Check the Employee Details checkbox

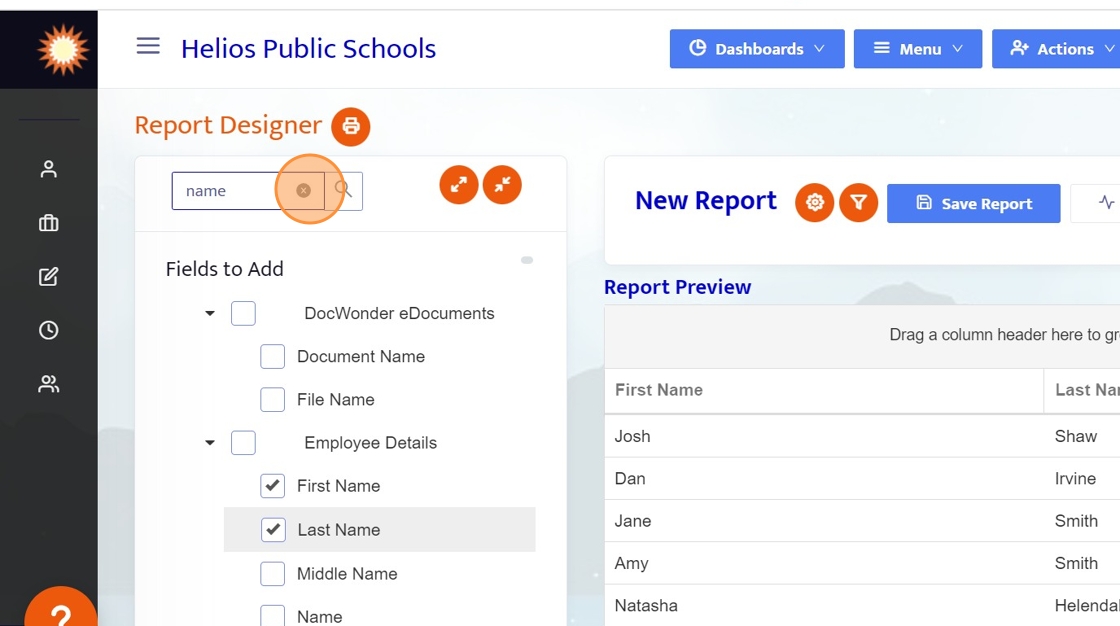244,443
